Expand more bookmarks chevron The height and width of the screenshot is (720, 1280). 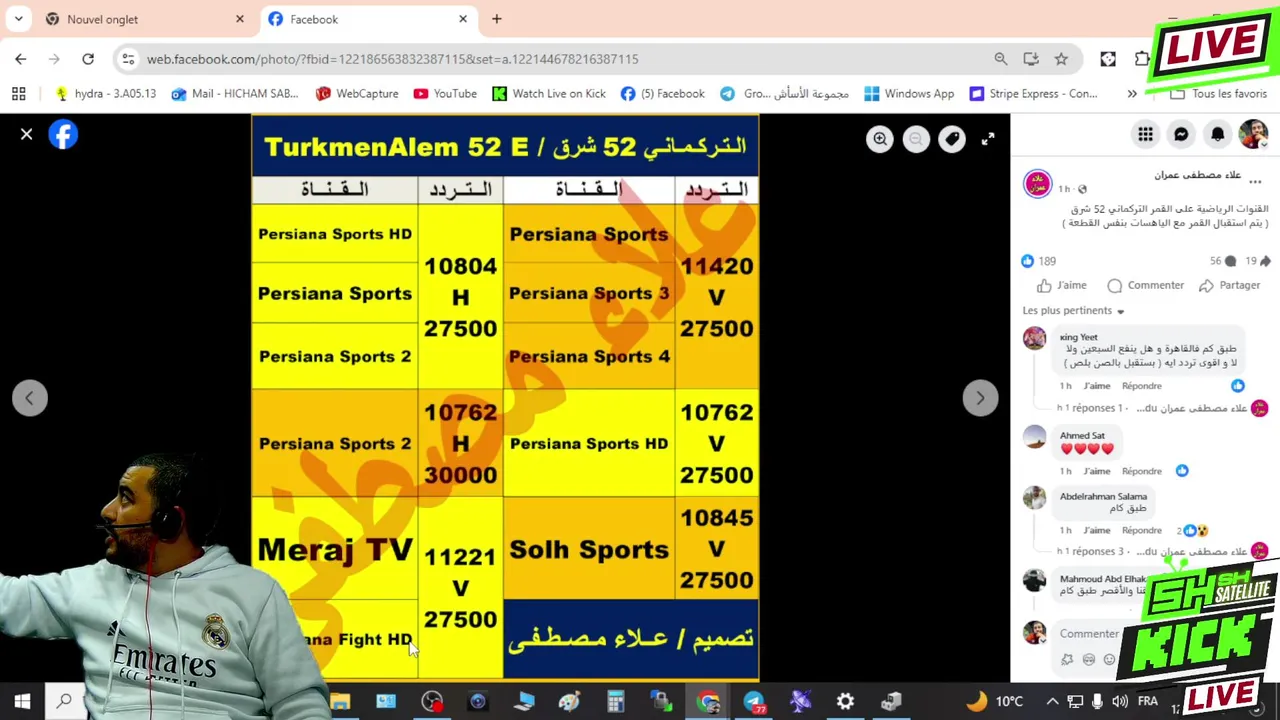pos(1132,94)
